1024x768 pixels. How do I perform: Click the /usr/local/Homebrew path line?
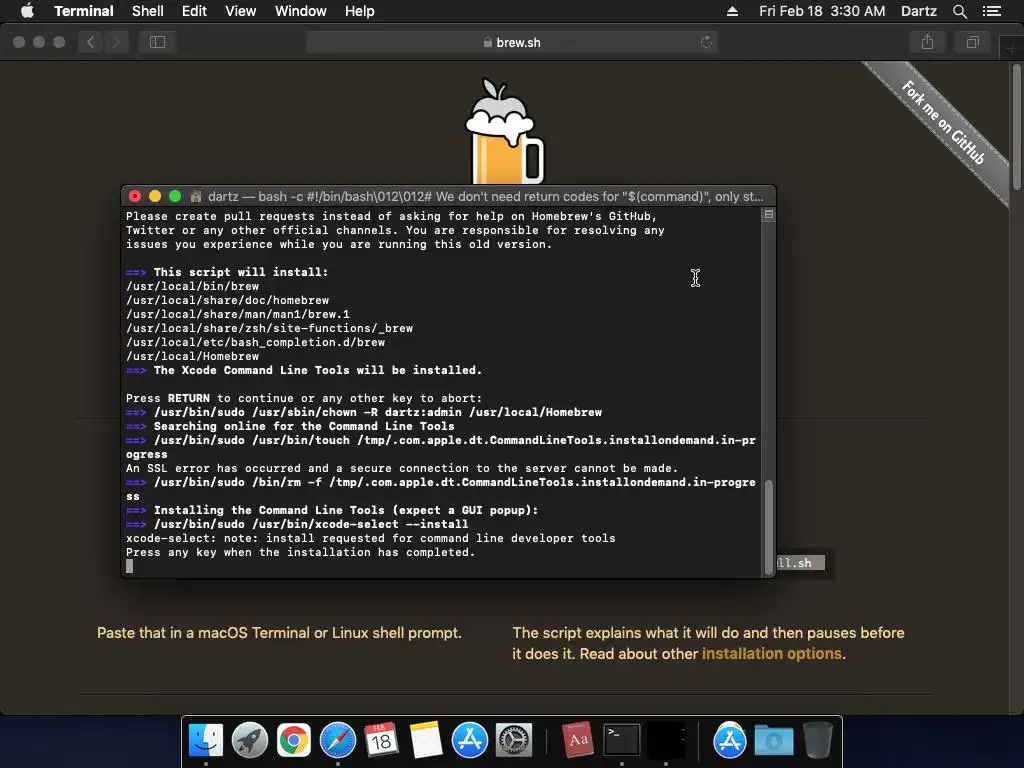click(192, 356)
